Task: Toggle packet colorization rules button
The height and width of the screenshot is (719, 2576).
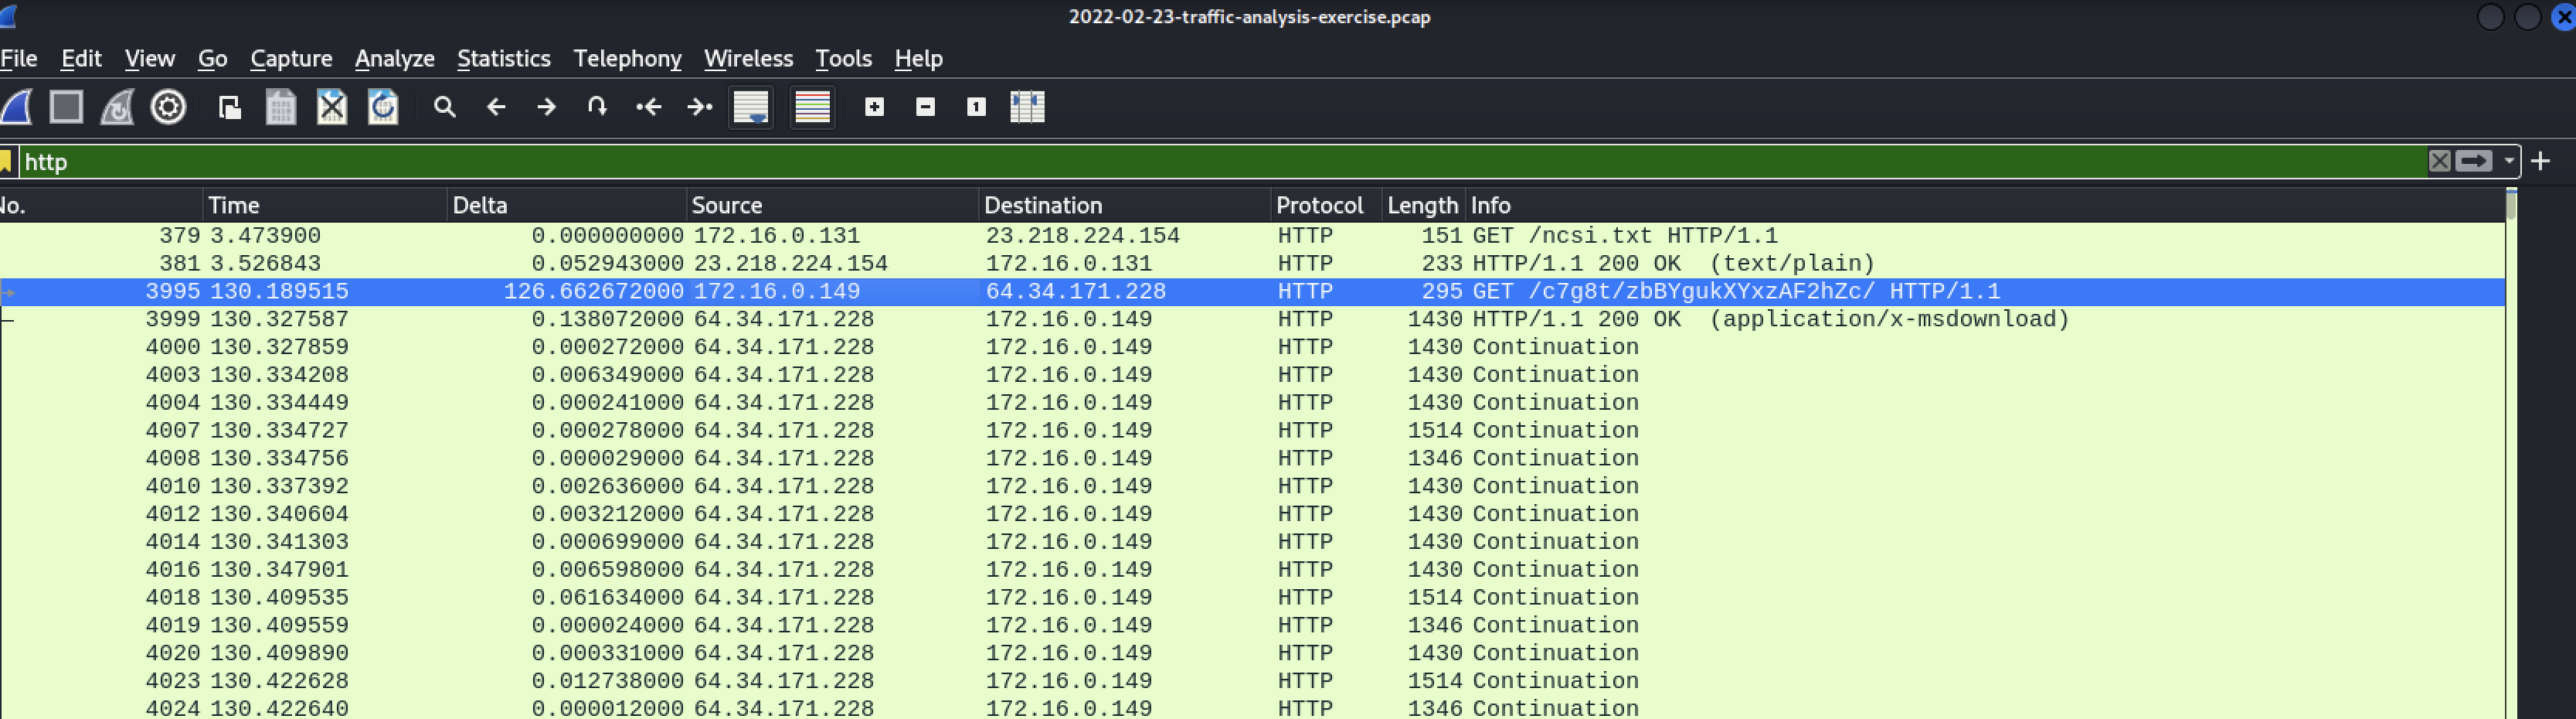Action: point(812,107)
